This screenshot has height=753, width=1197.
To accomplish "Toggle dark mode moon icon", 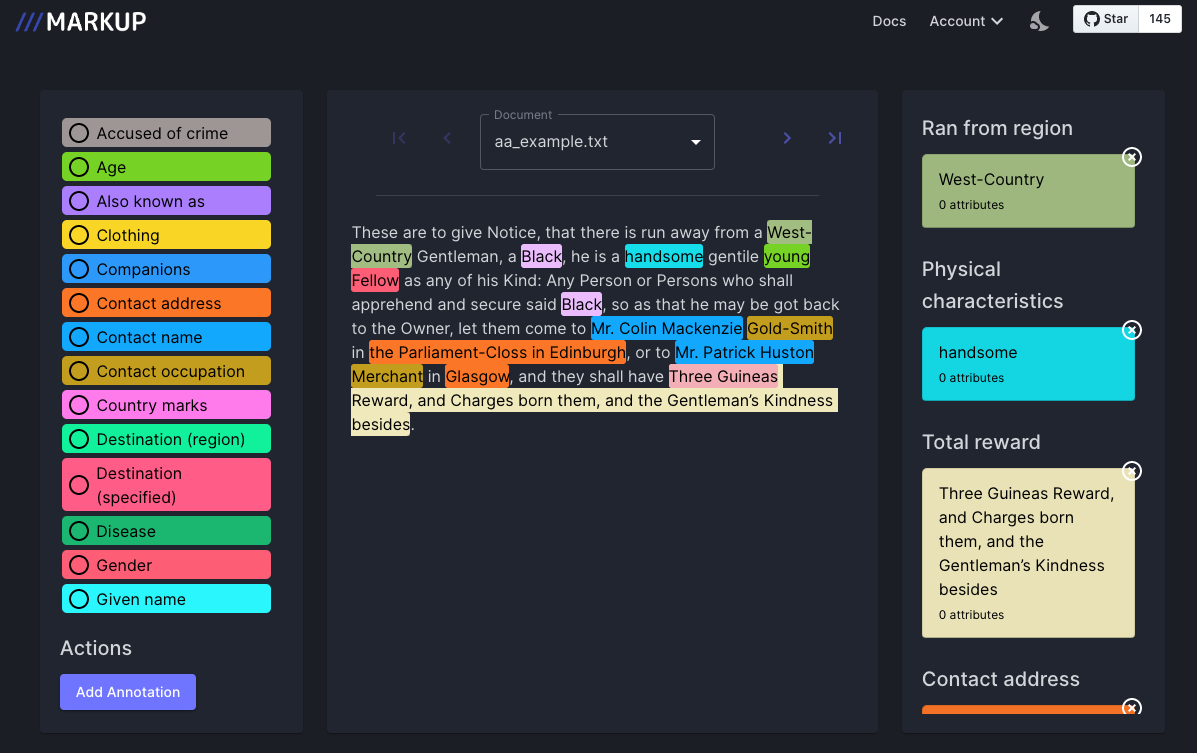I will [x=1039, y=21].
